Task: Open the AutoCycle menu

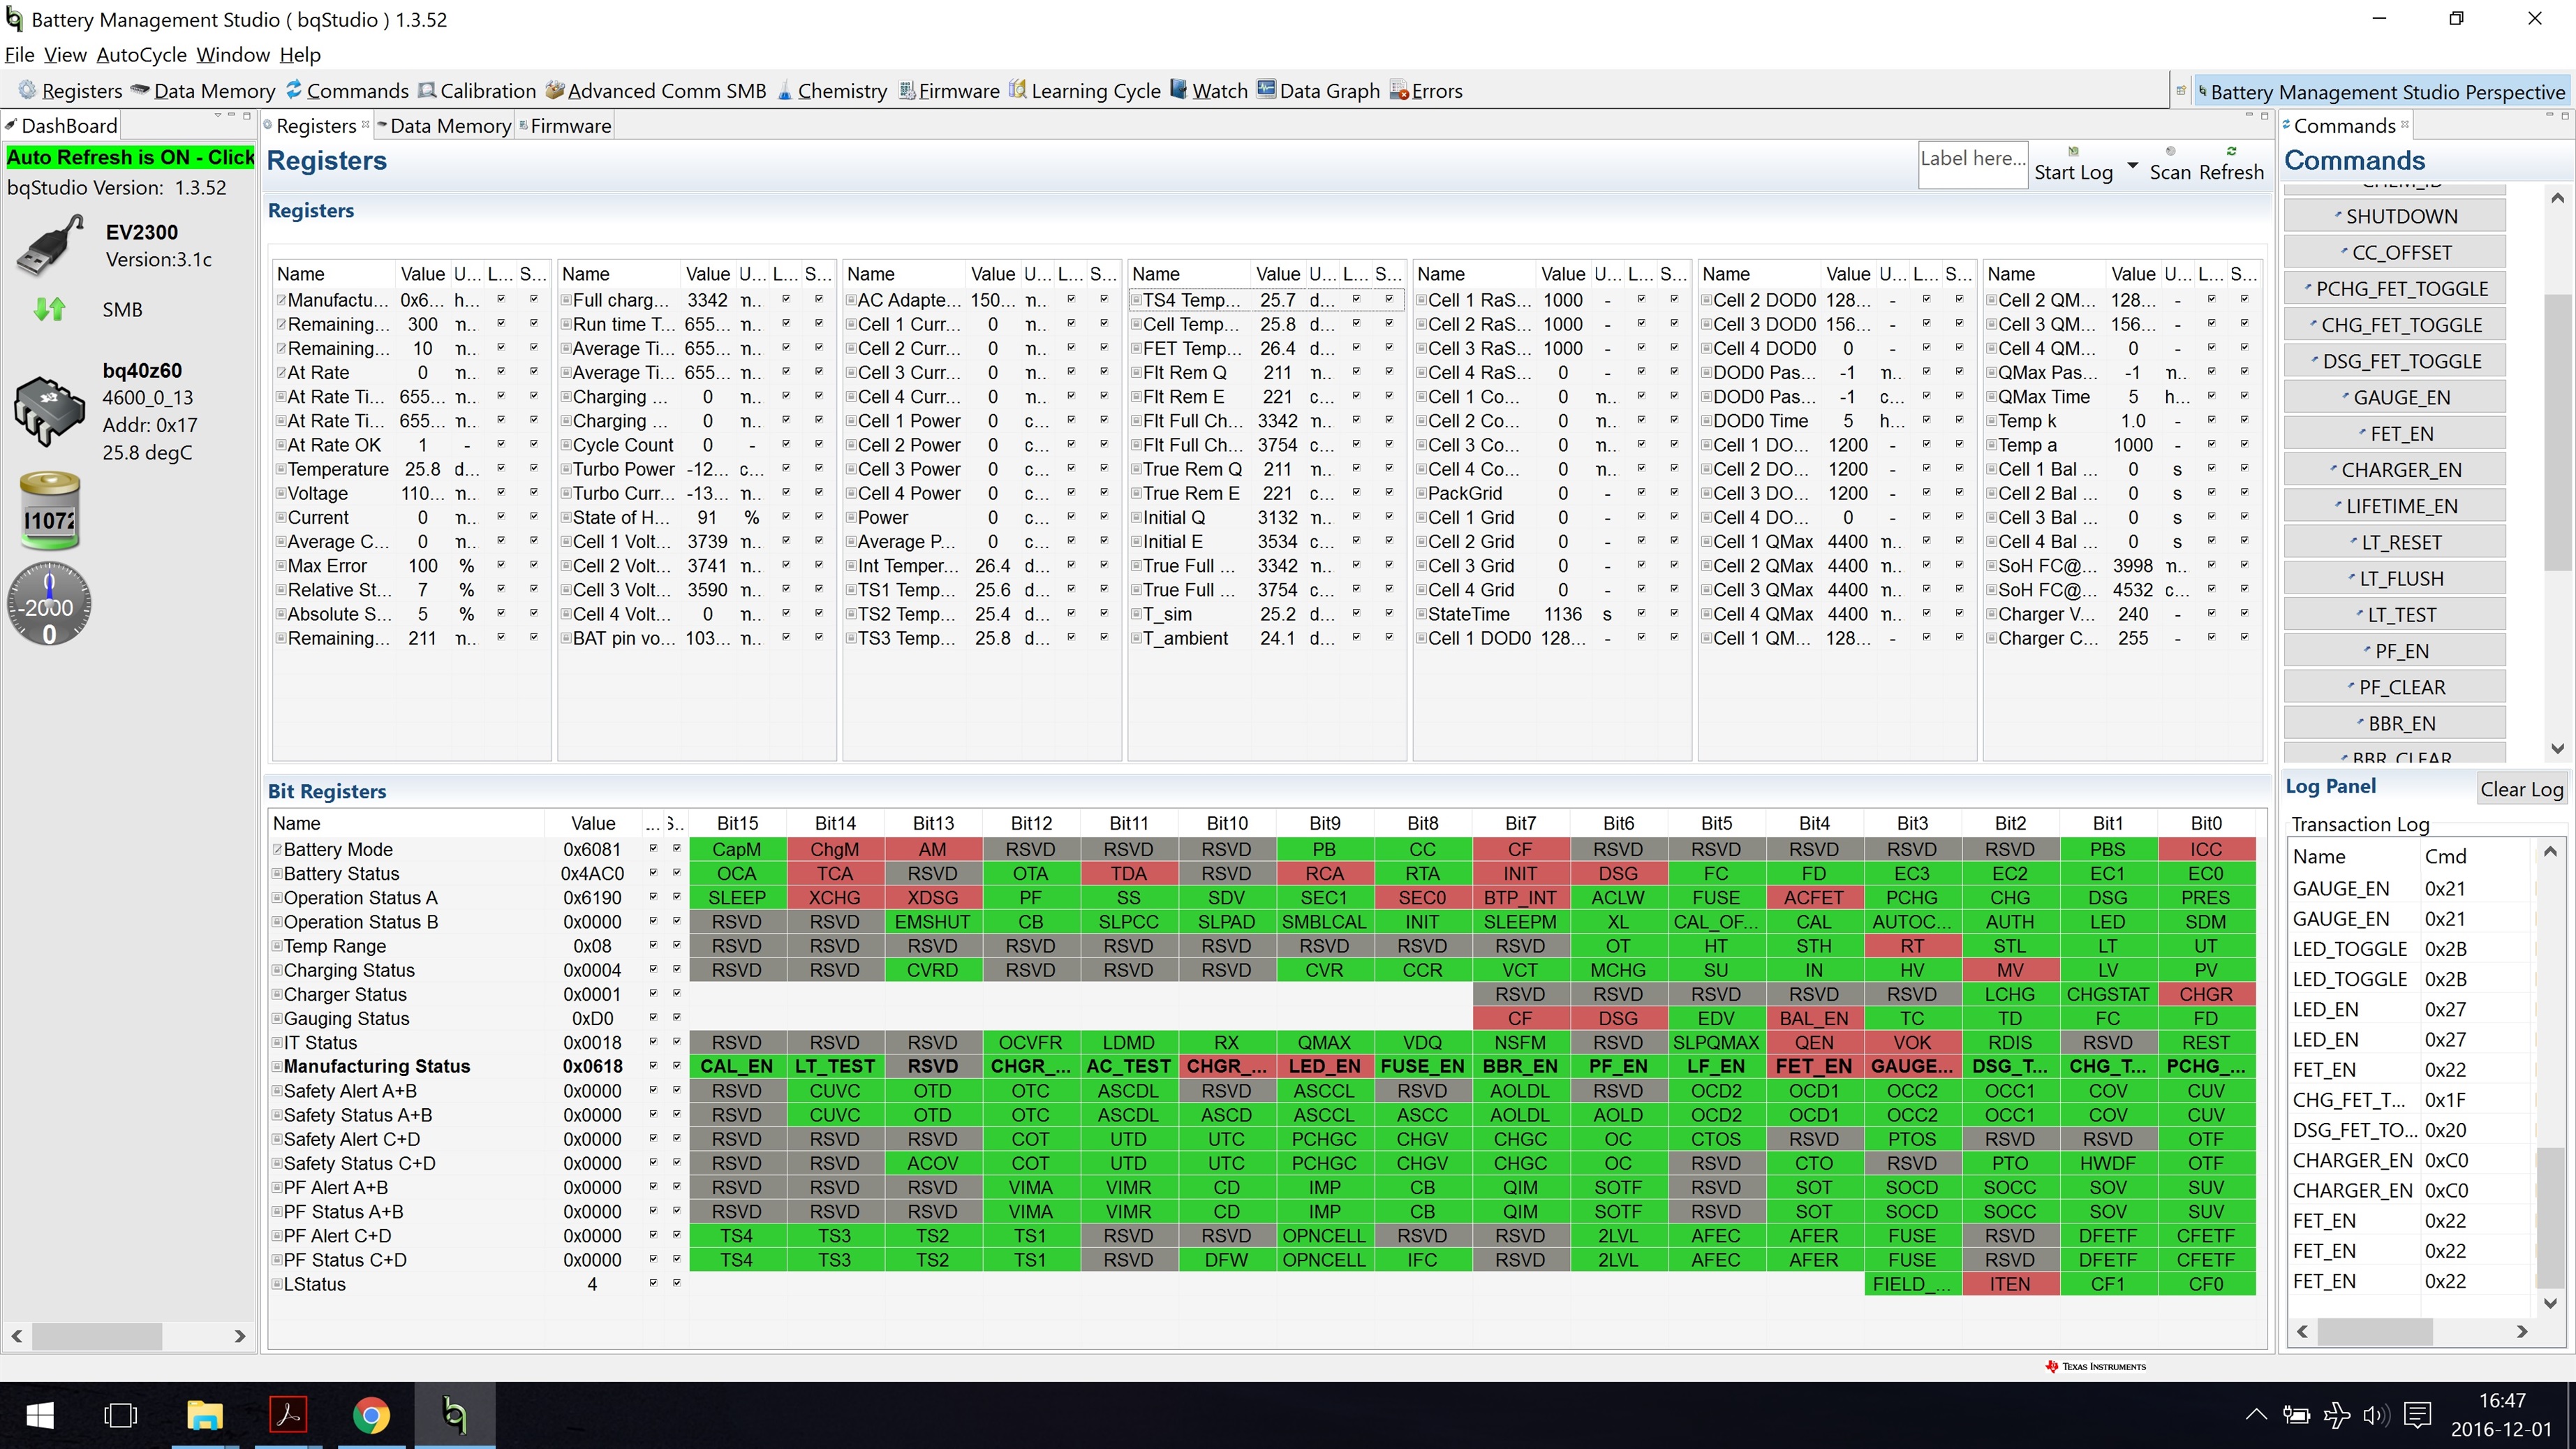Action: (x=141, y=55)
